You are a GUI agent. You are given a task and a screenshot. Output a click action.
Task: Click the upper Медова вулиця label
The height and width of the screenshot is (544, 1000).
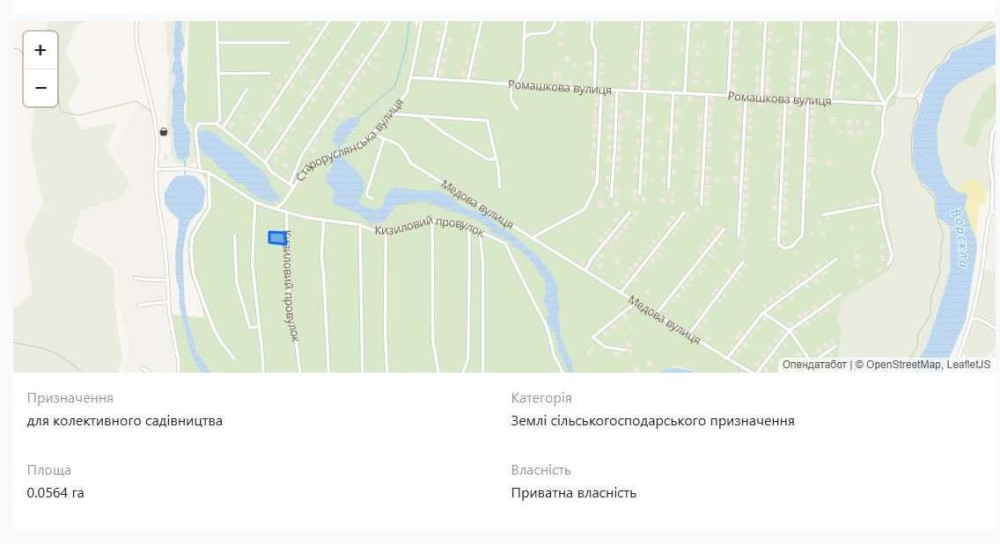476,204
